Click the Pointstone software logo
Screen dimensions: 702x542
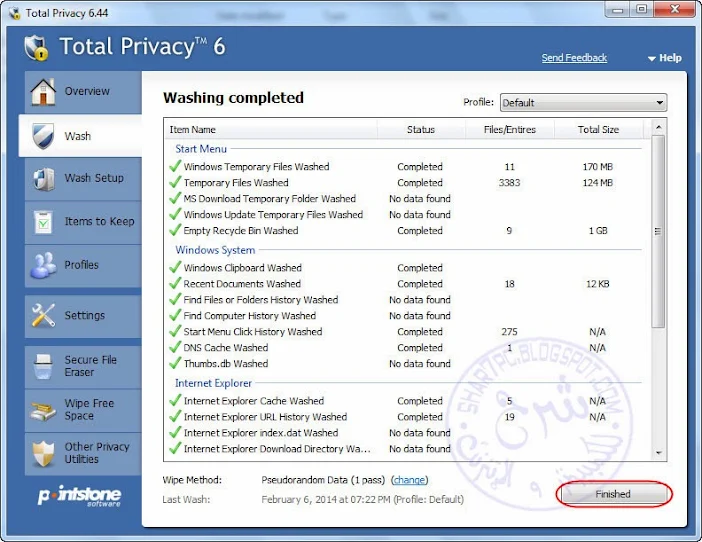tap(79, 496)
